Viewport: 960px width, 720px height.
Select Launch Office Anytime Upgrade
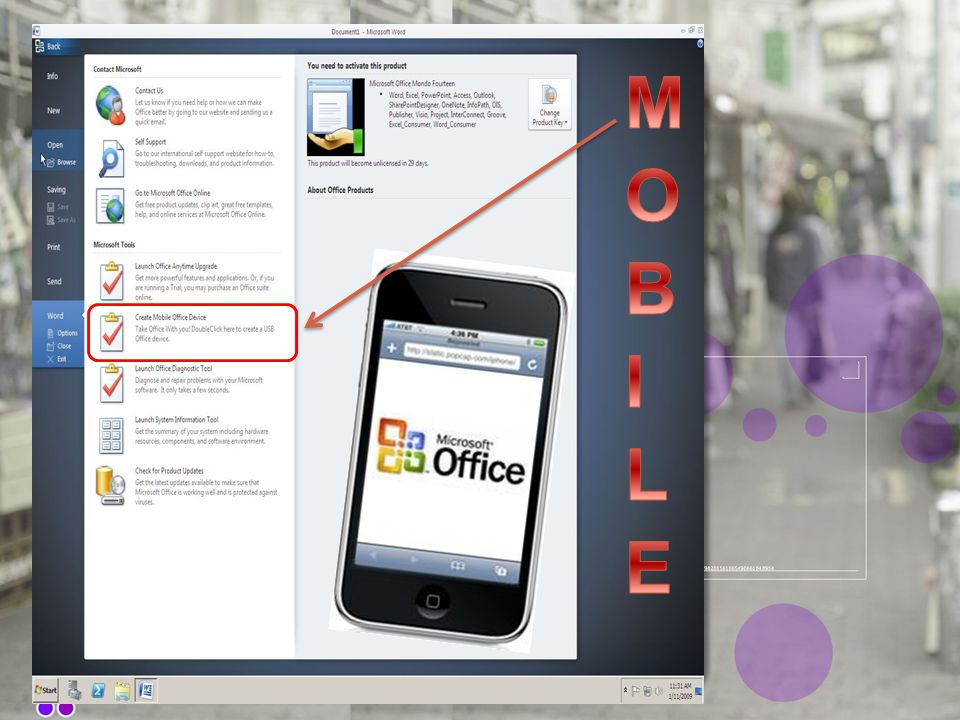(x=176, y=266)
